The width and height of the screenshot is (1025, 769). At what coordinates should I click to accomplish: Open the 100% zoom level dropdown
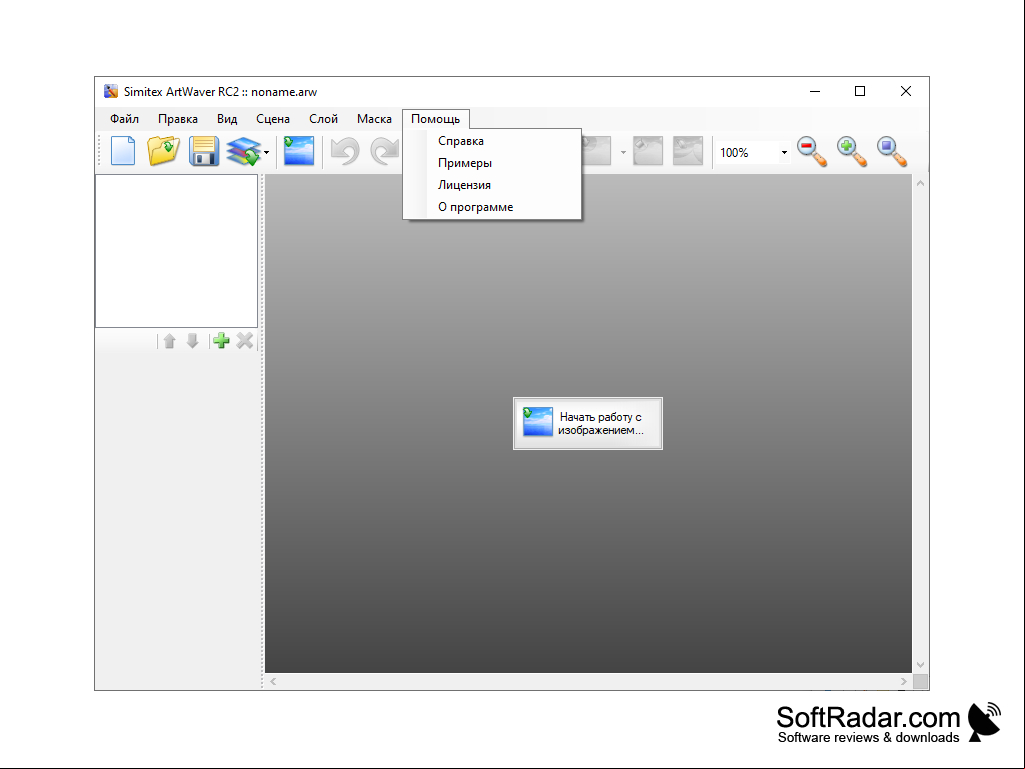784,152
